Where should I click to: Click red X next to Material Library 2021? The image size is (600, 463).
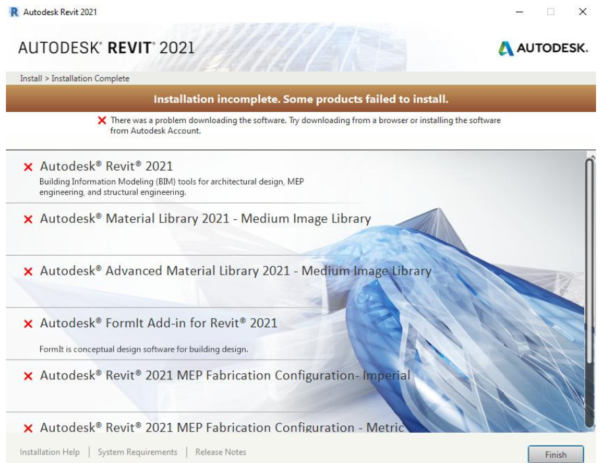pyautogui.click(x=28, y=219)
